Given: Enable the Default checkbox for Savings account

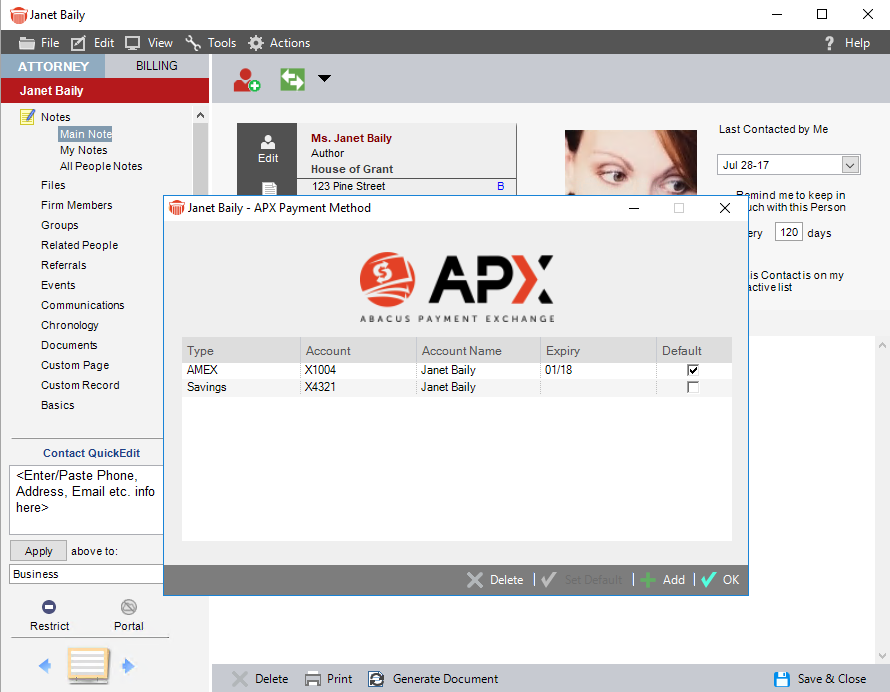Looking at the screenshot, I should (x=693, y=387).
